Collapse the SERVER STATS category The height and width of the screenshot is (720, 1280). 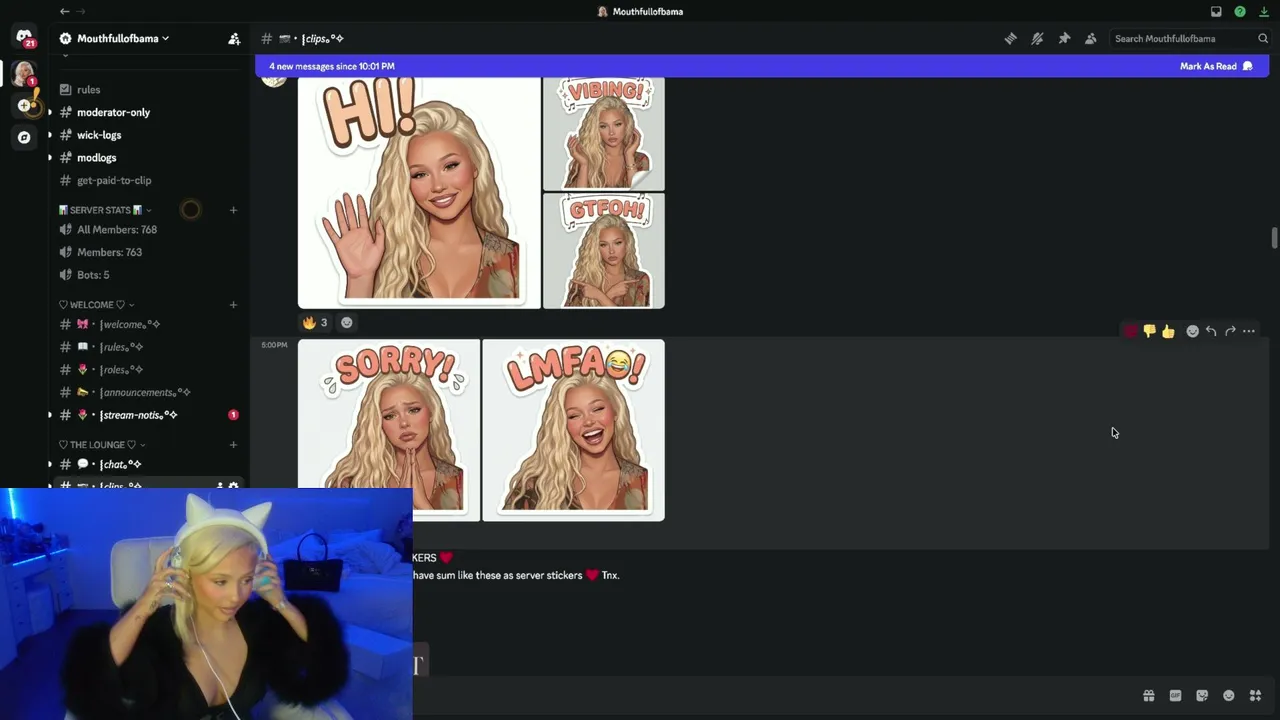[105, 210]
